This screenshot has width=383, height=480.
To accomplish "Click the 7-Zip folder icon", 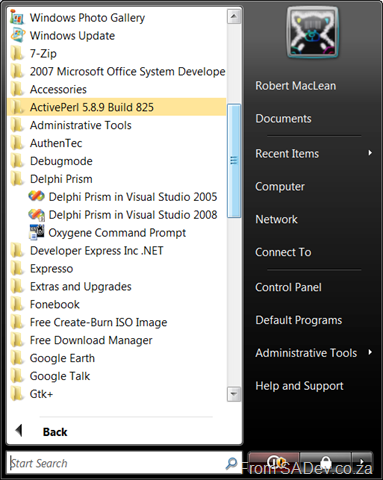I will coord(17,53).
